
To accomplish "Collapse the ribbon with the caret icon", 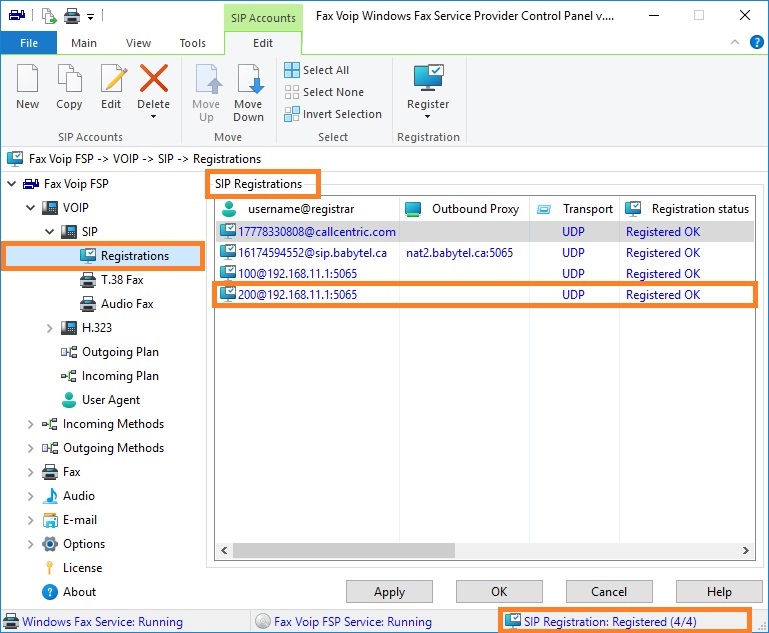I will [x=735, y=42].
